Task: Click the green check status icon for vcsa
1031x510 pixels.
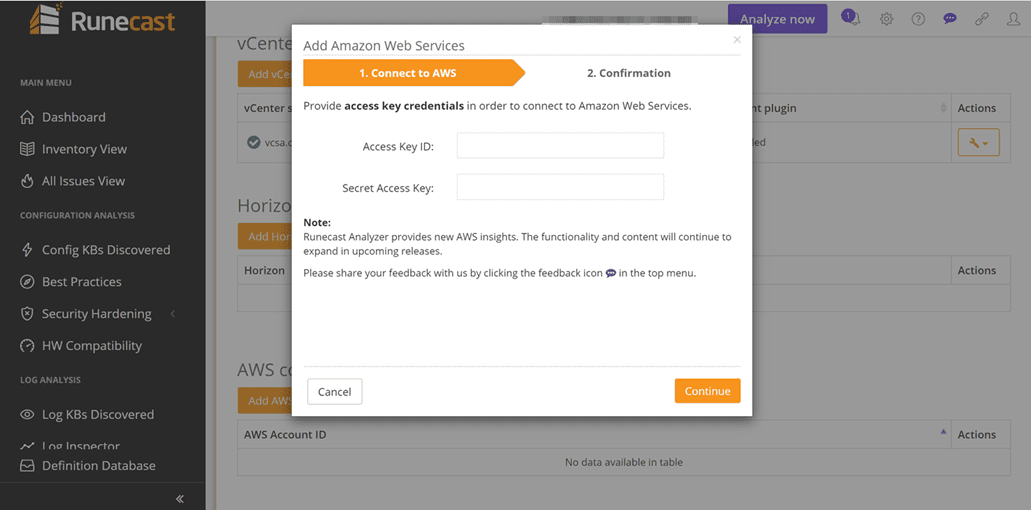Action: point(253,142)
